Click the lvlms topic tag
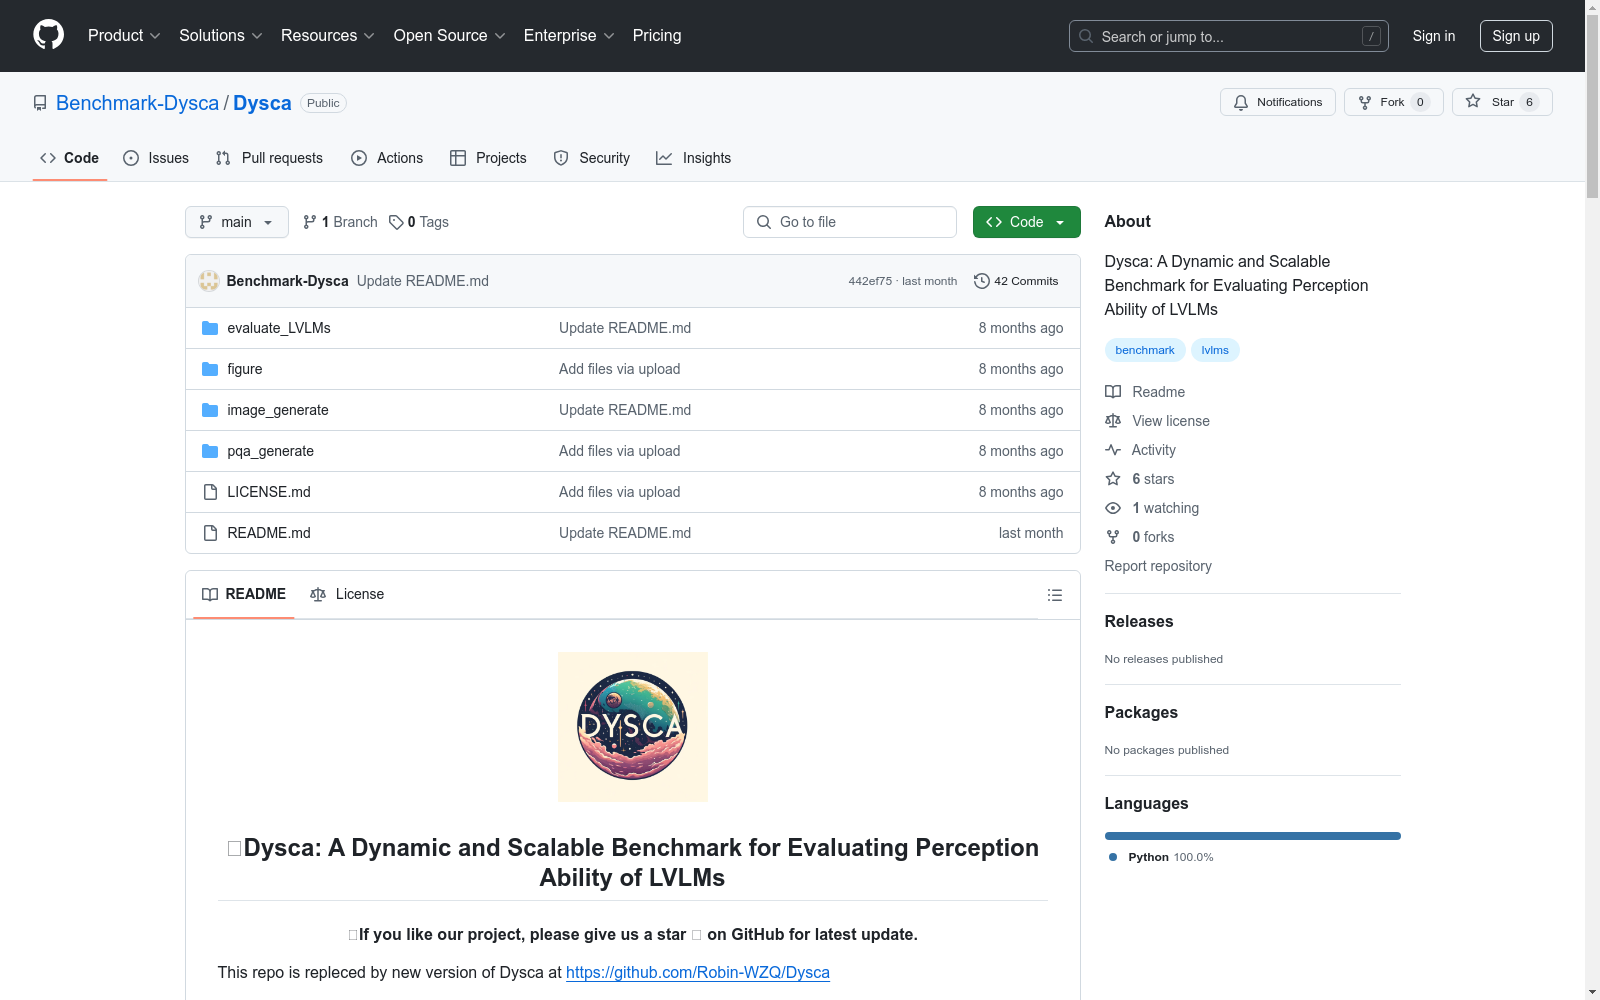Screen dimensions: 1600x1000 [1215, 350]
